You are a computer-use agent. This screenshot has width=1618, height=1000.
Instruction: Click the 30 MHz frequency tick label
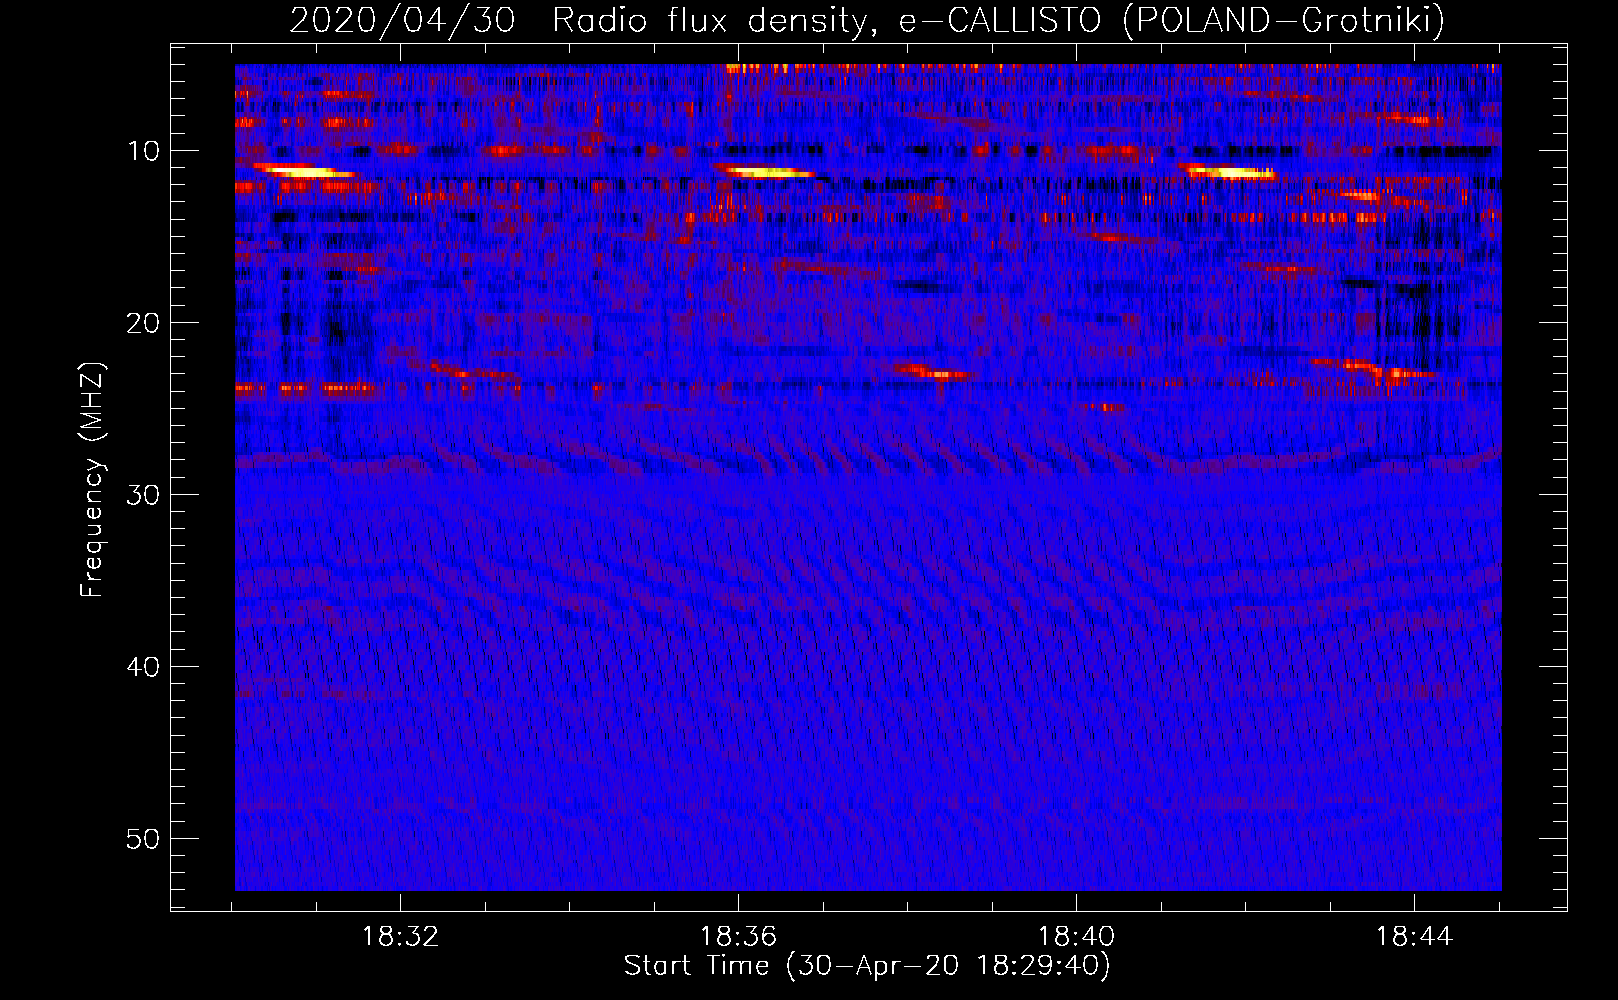point(144,495)
